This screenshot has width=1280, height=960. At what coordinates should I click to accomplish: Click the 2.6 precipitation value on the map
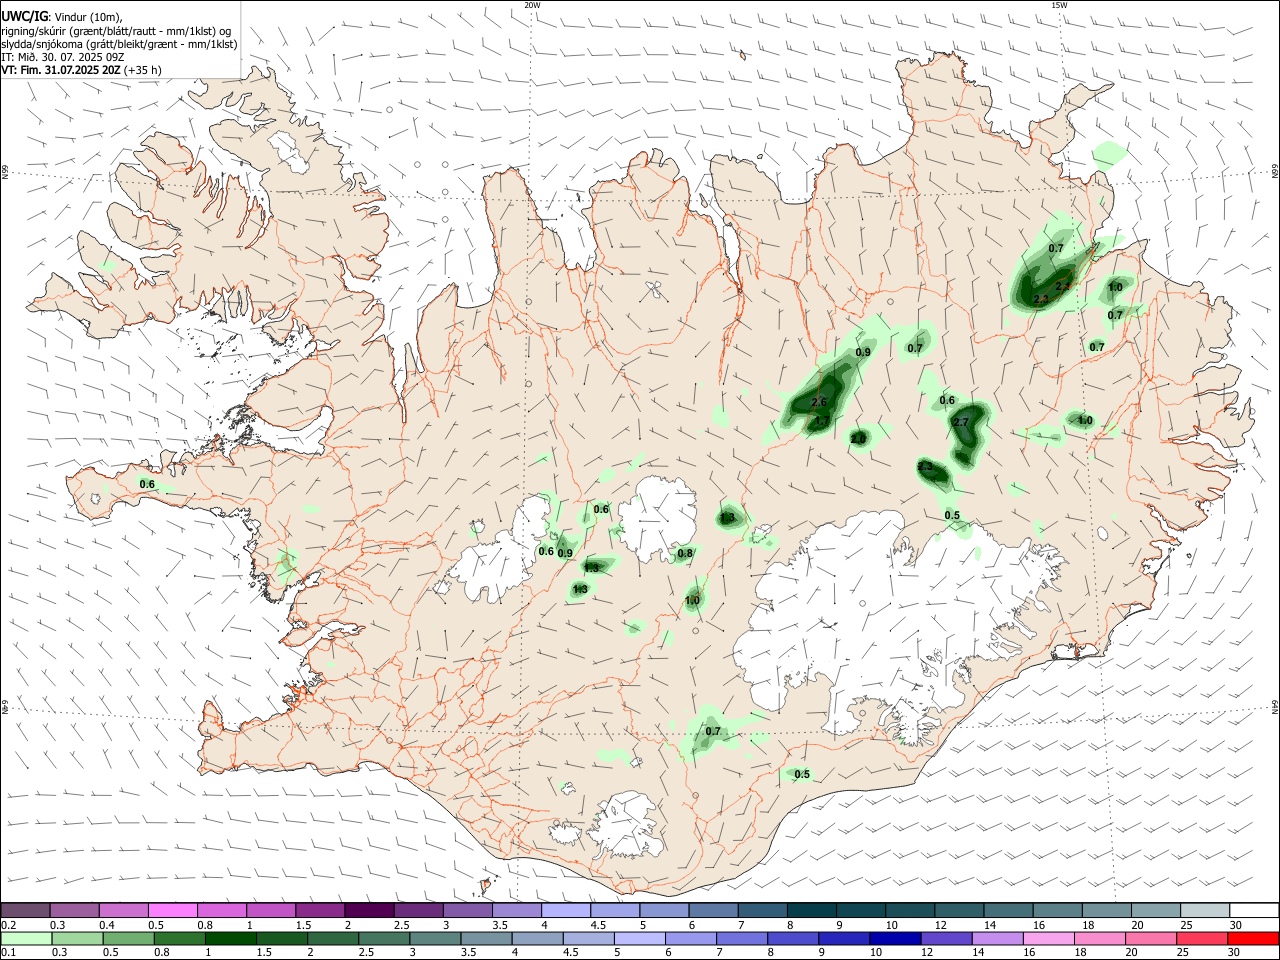coord(819,402)
